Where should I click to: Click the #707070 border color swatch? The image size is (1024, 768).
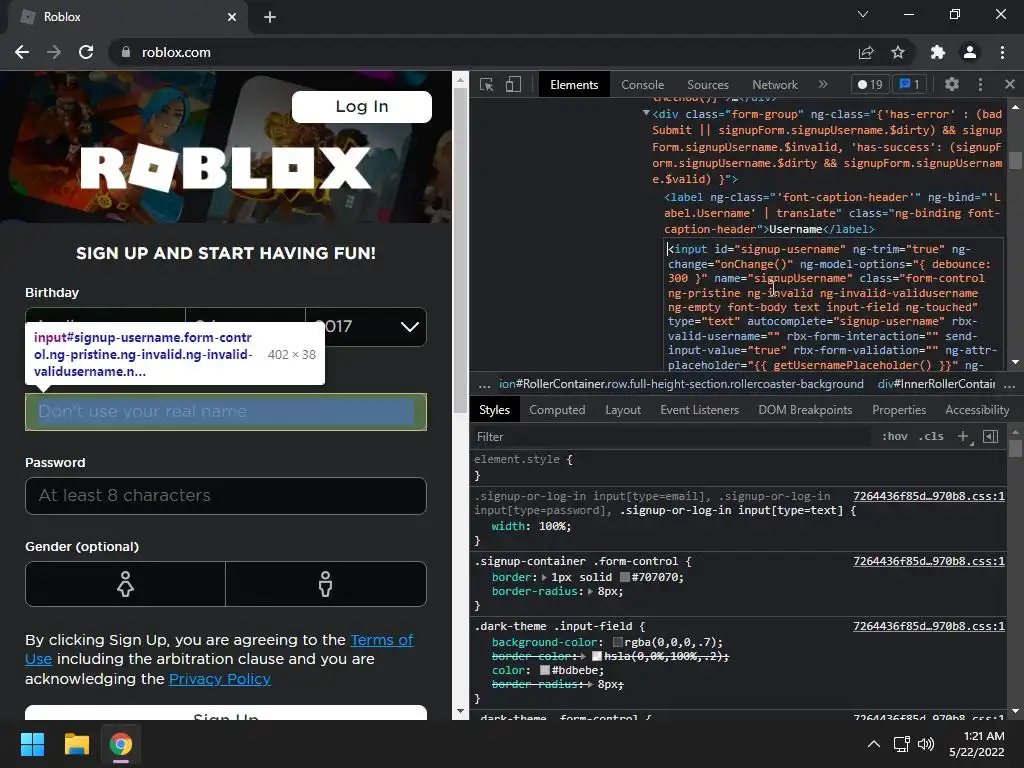point(624,577)
